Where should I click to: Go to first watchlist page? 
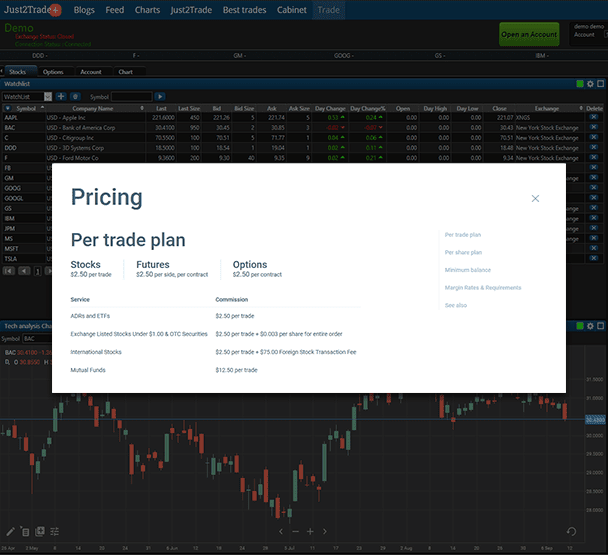point(9,271)
